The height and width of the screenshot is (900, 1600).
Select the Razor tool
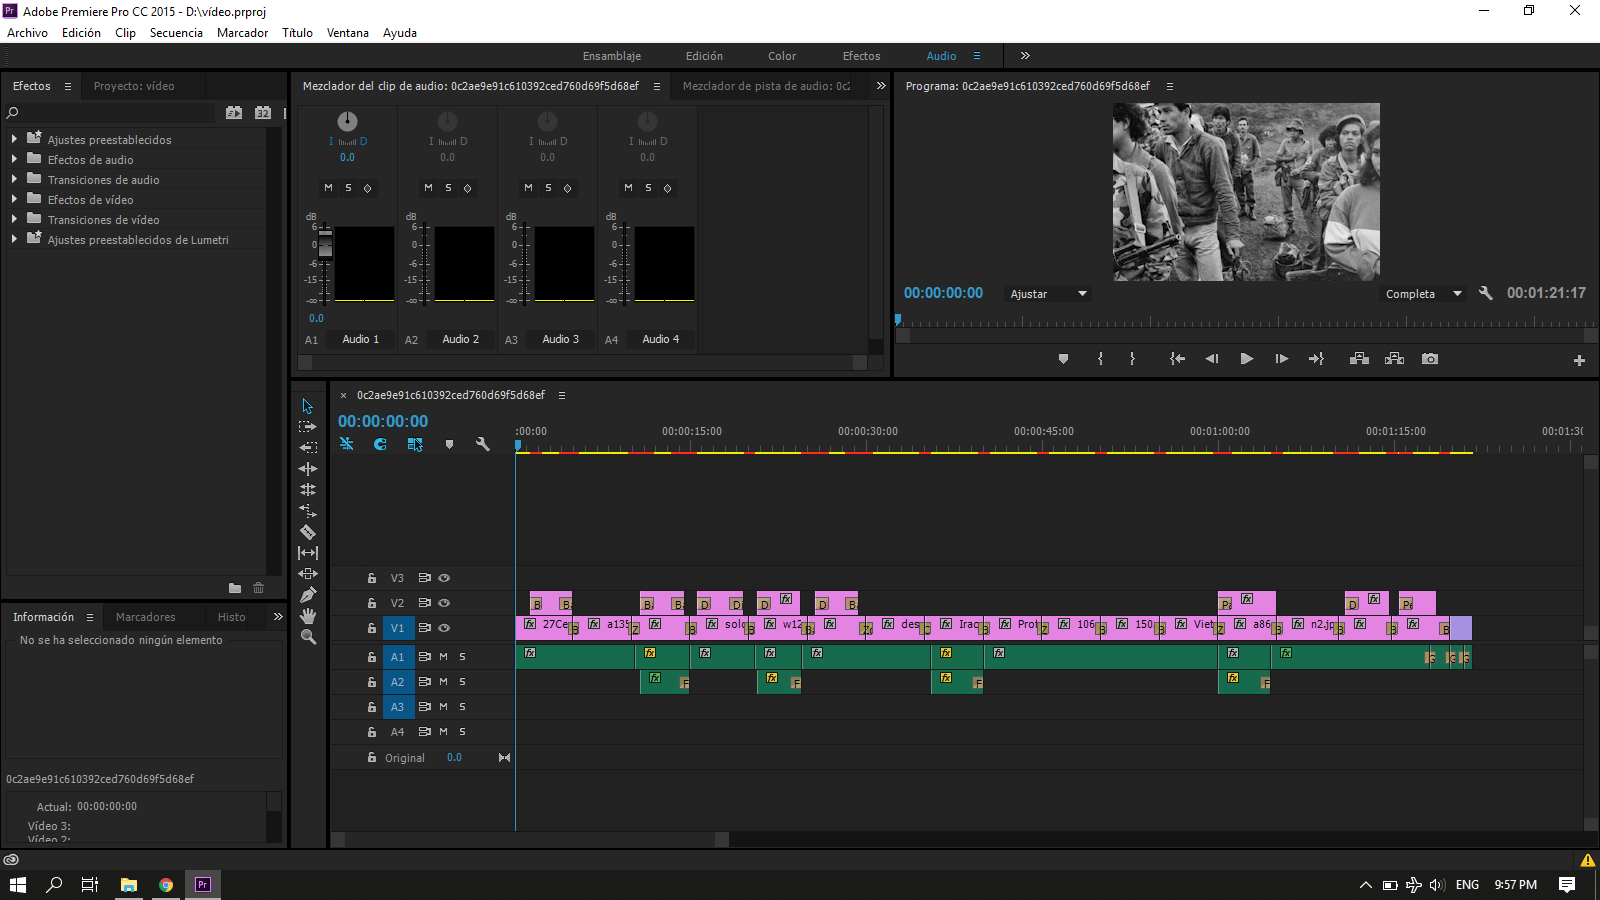[308, 532]
